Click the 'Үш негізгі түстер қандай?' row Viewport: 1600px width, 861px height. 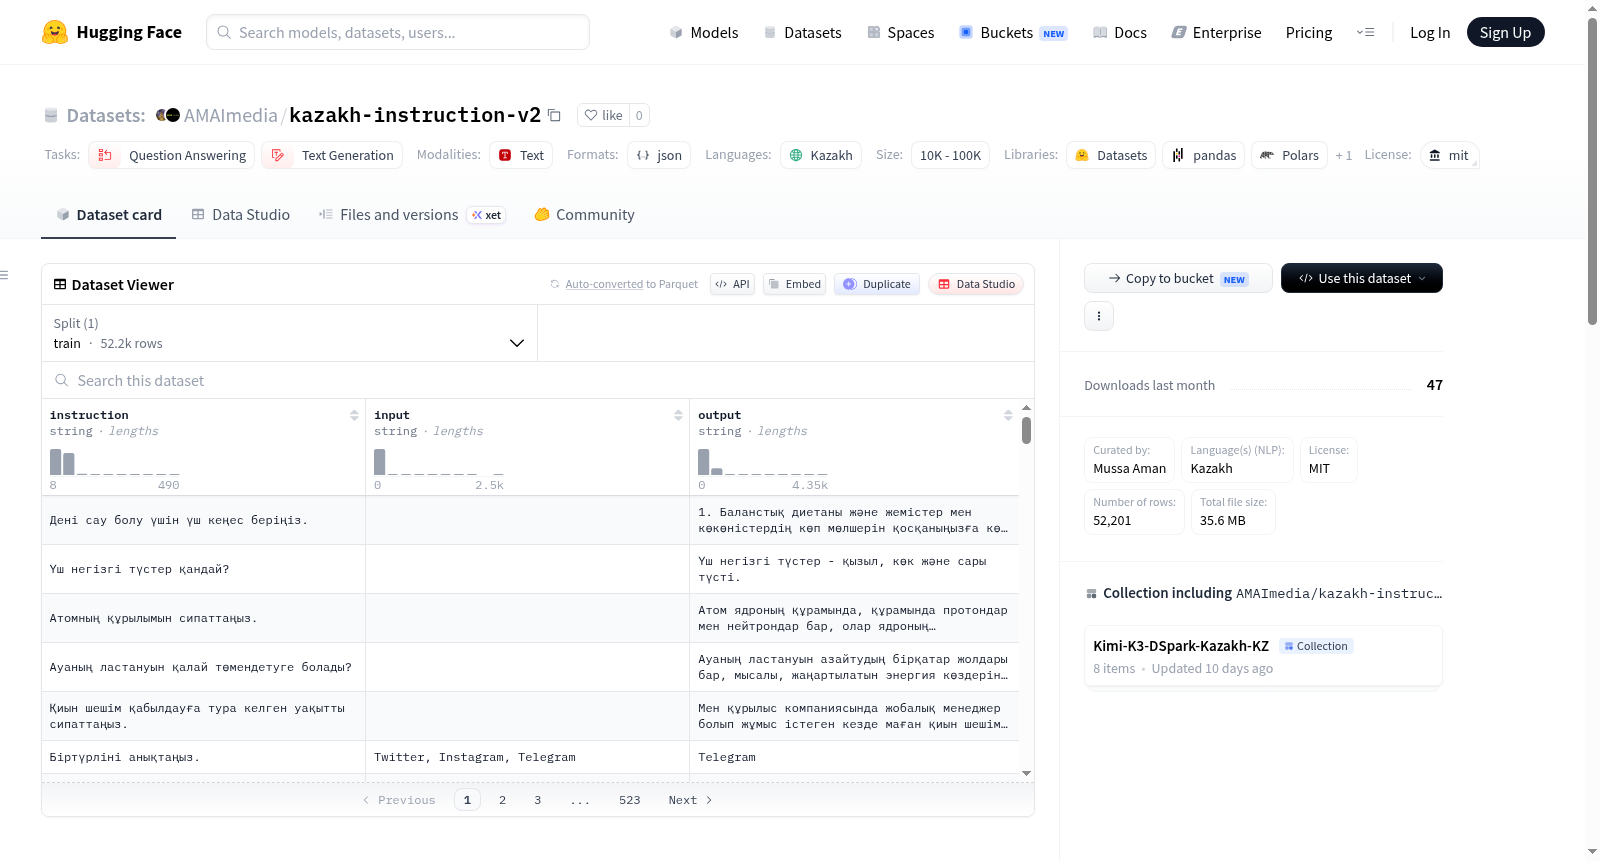pos(530,569)
